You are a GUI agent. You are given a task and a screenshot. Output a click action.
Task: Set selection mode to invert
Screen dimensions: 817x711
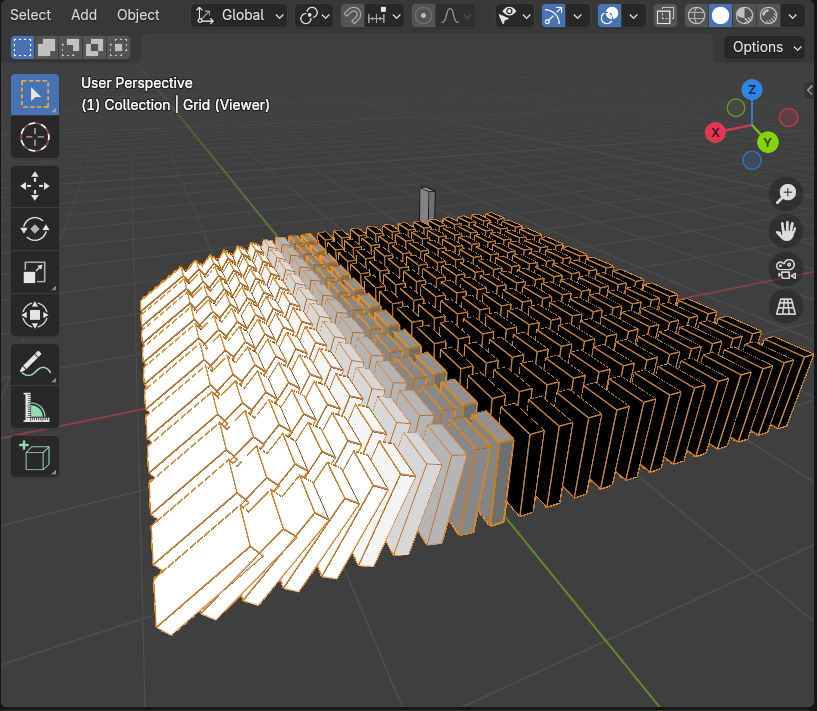pos(94,47)
